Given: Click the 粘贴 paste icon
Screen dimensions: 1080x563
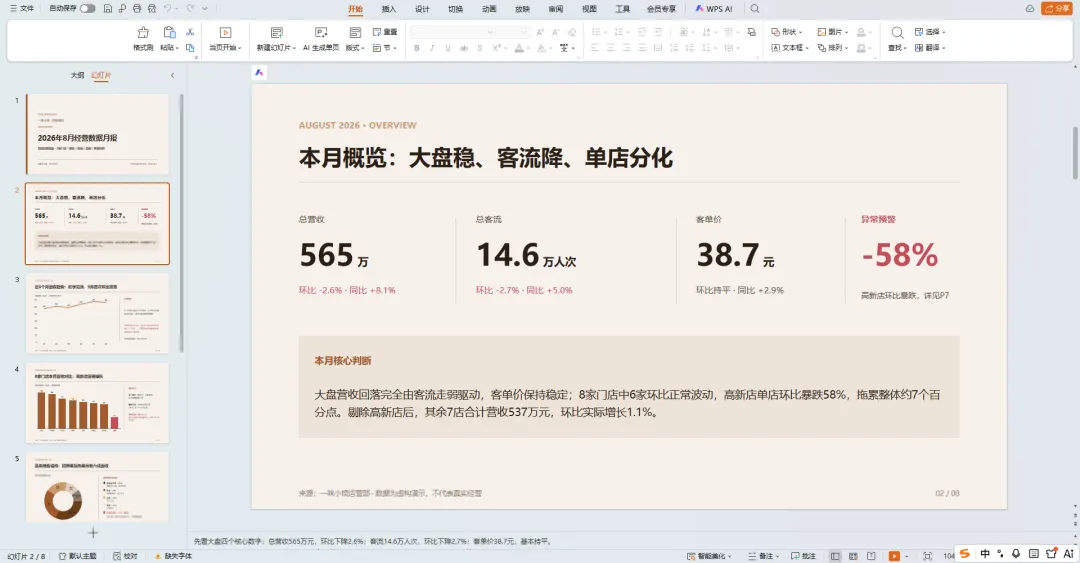Looking at the screenshot, I should (169, 32).
